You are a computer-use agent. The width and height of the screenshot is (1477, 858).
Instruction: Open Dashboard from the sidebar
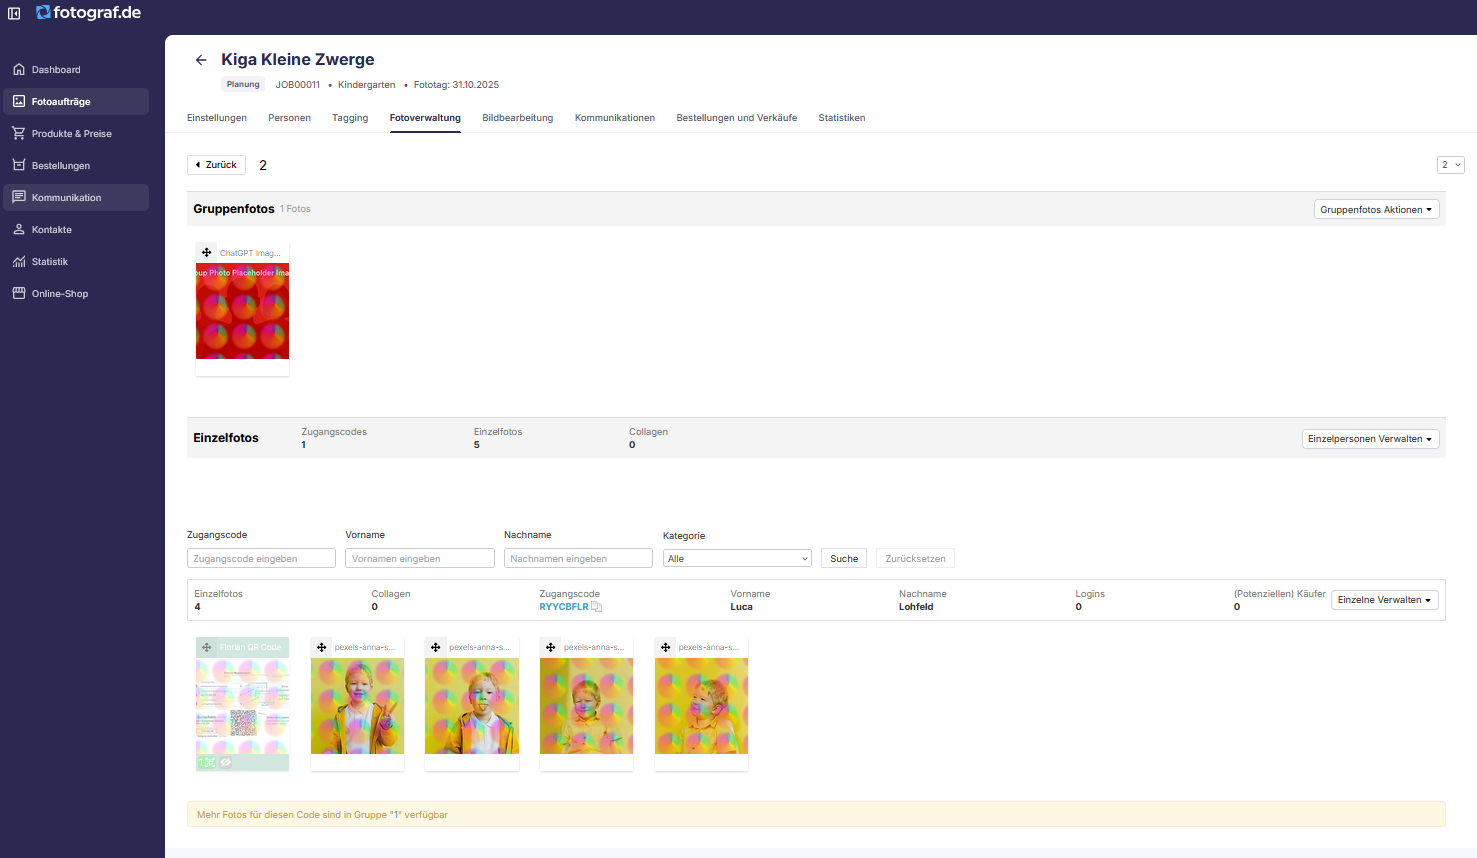pos(76,70)
